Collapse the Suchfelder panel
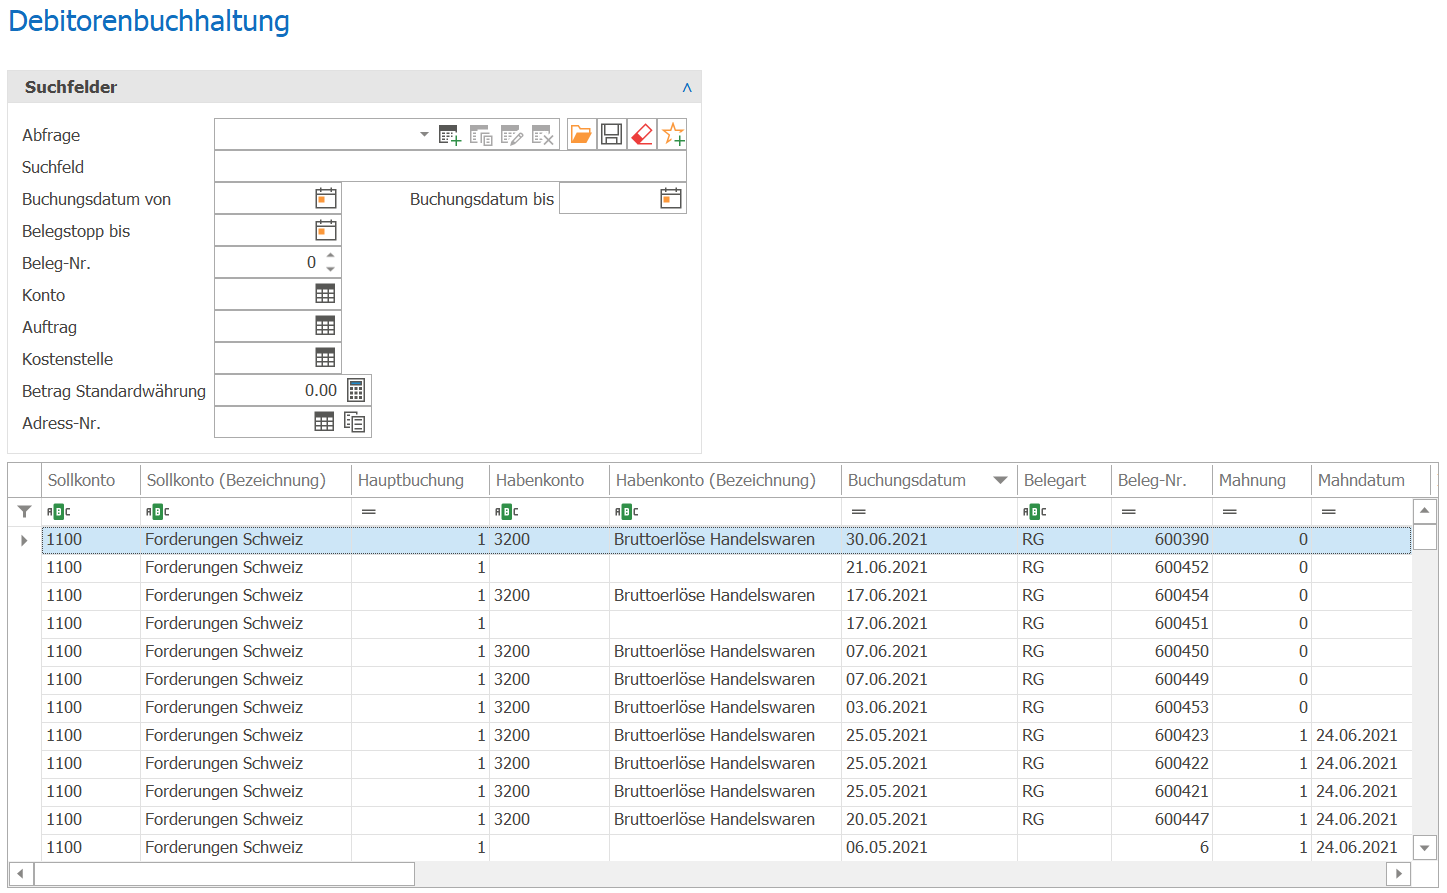Image resolution: width=1447 pixels, height=893 pixels. click(687, 87)
